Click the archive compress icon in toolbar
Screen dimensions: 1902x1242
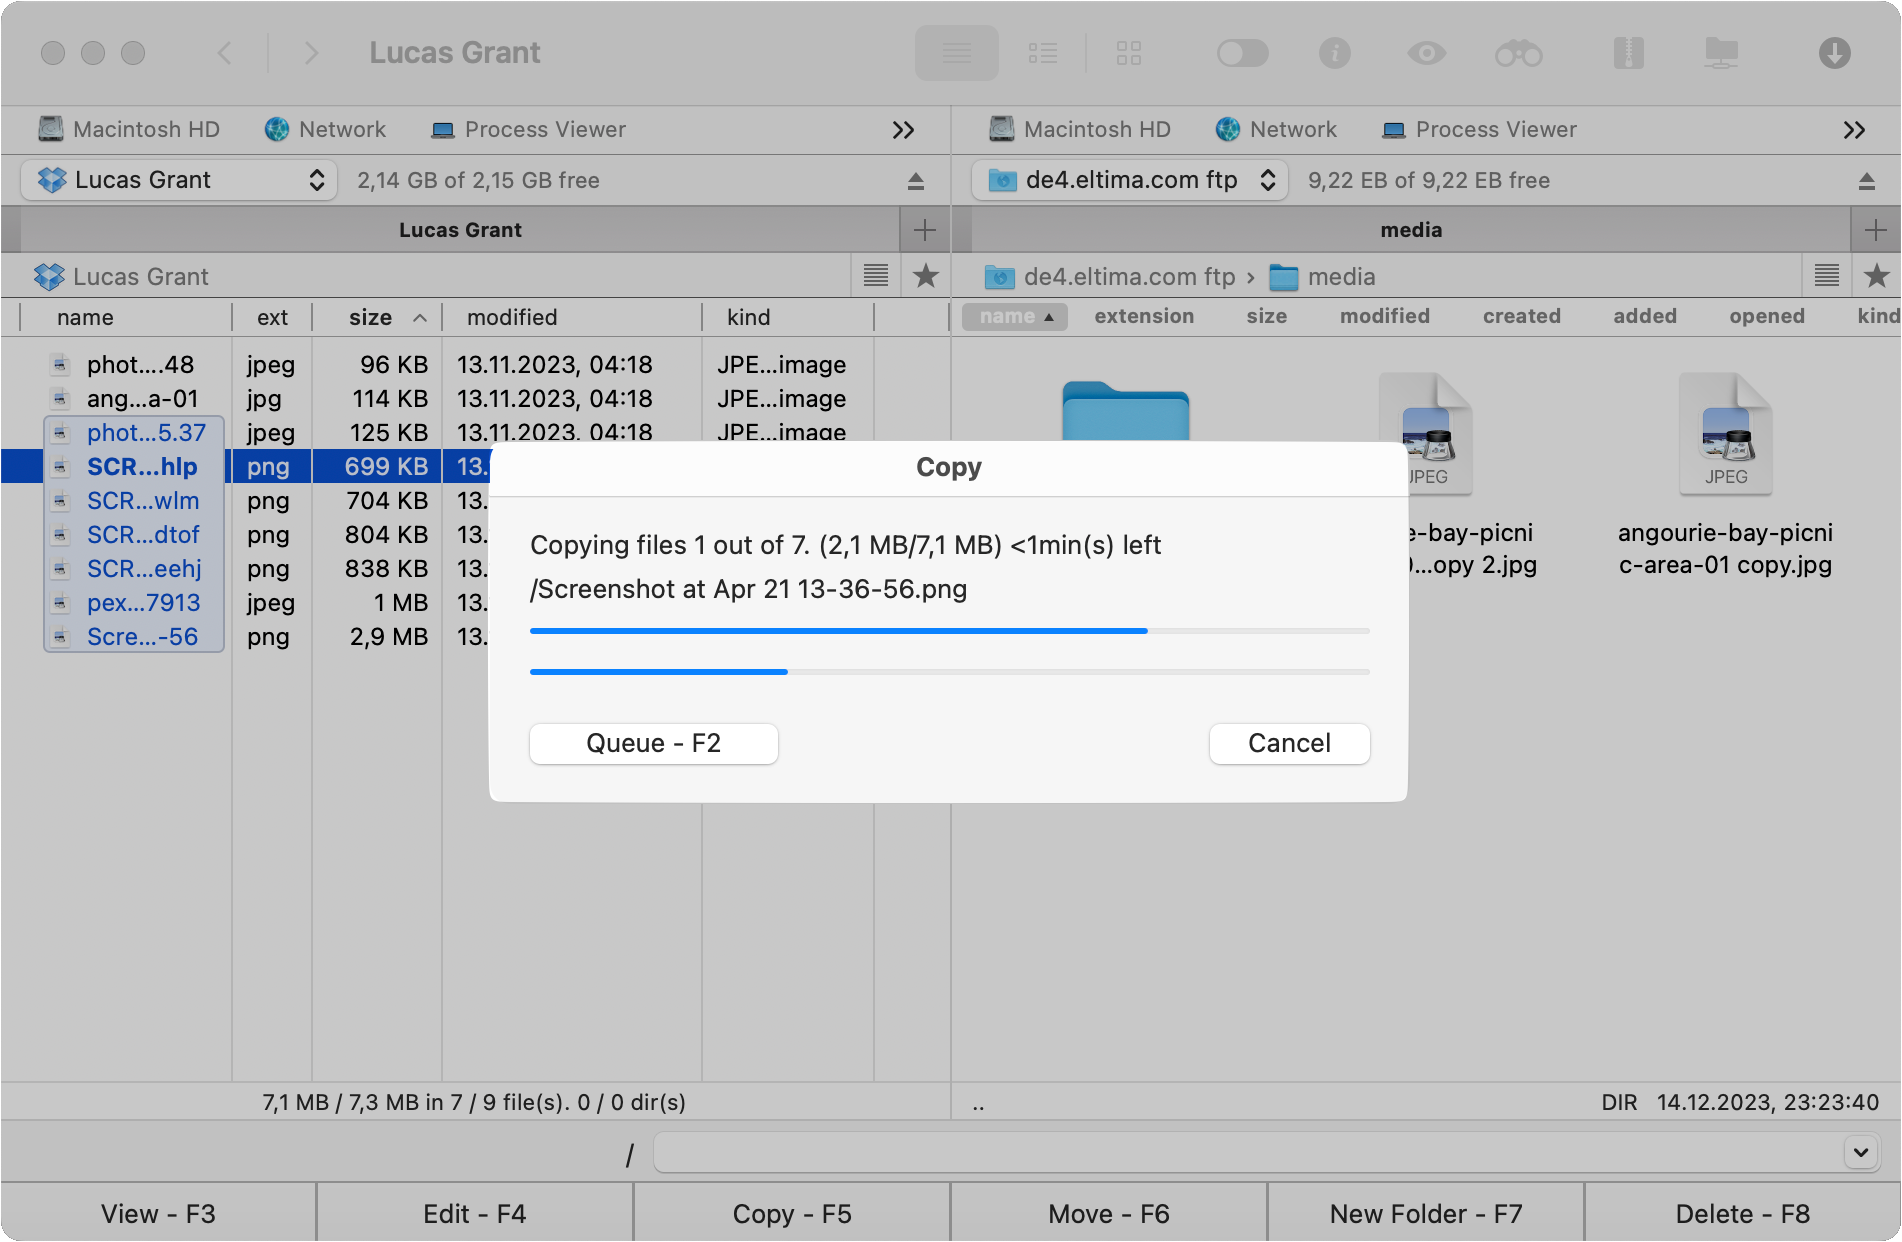pos(1628,53)
